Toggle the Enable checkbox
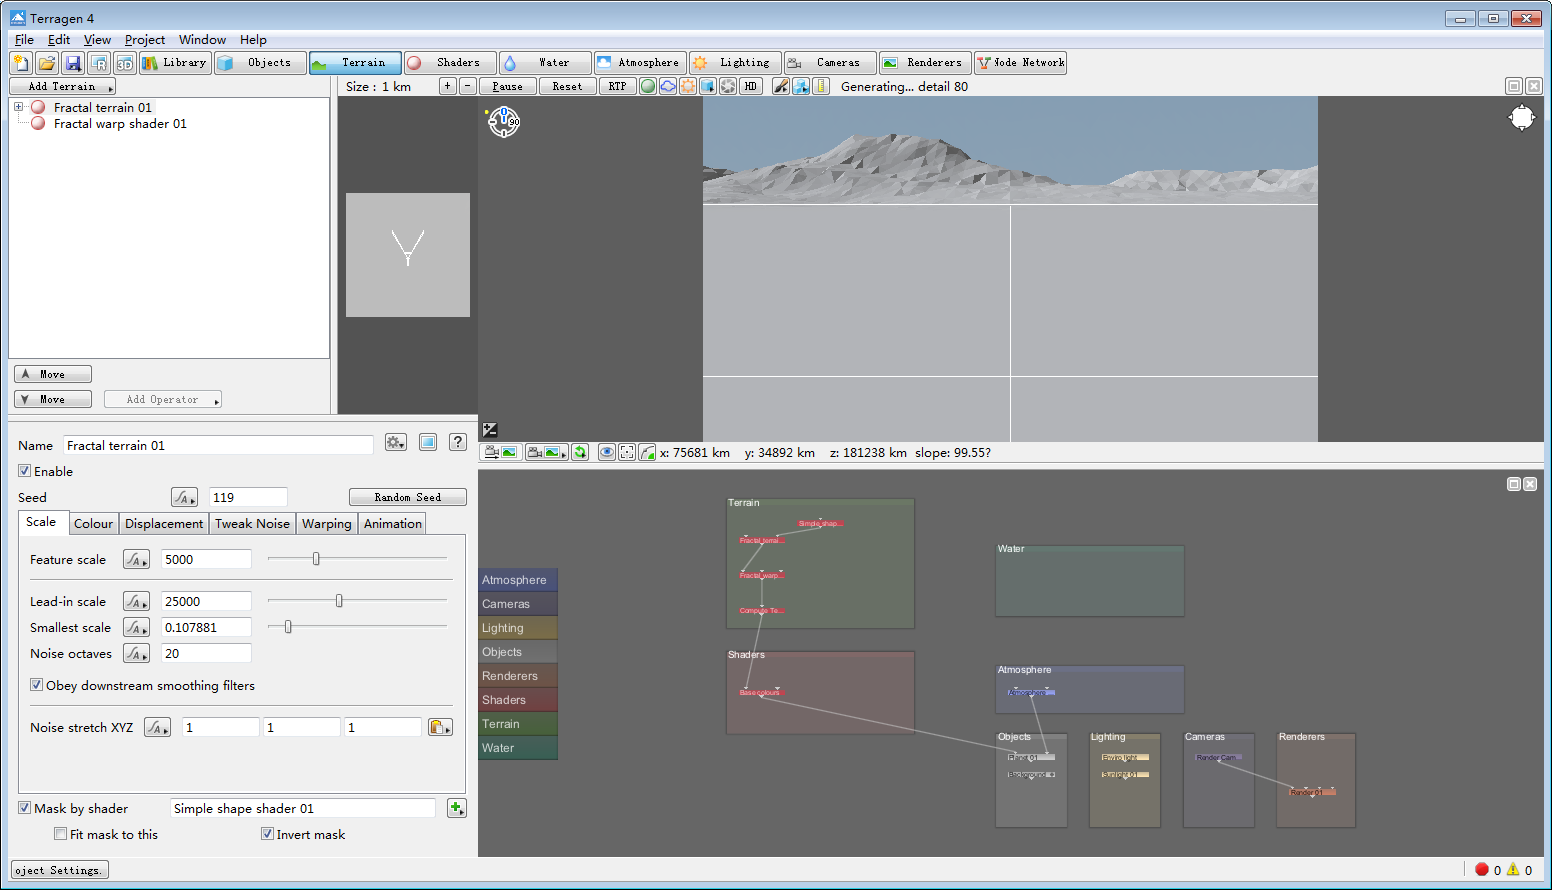1552x890 pixels. point(24,471)
